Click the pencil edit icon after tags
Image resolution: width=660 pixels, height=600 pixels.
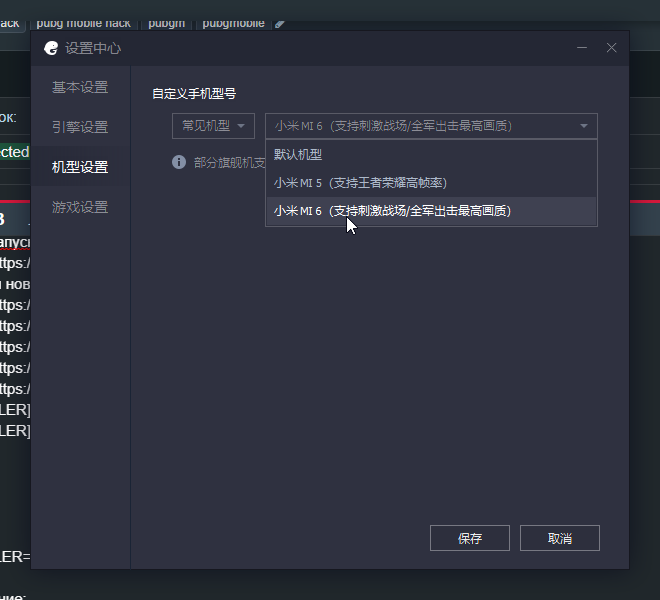(x=280, y=24)
